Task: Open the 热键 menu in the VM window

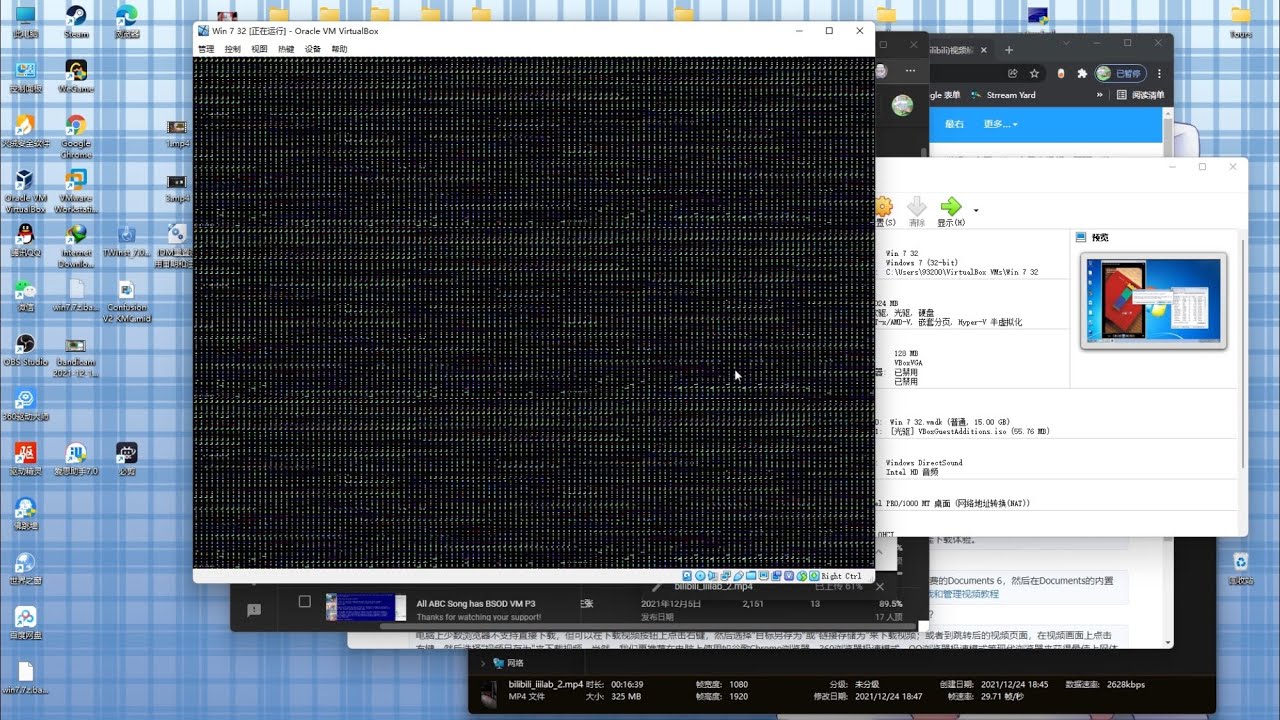Action: [x=286, y=49]
